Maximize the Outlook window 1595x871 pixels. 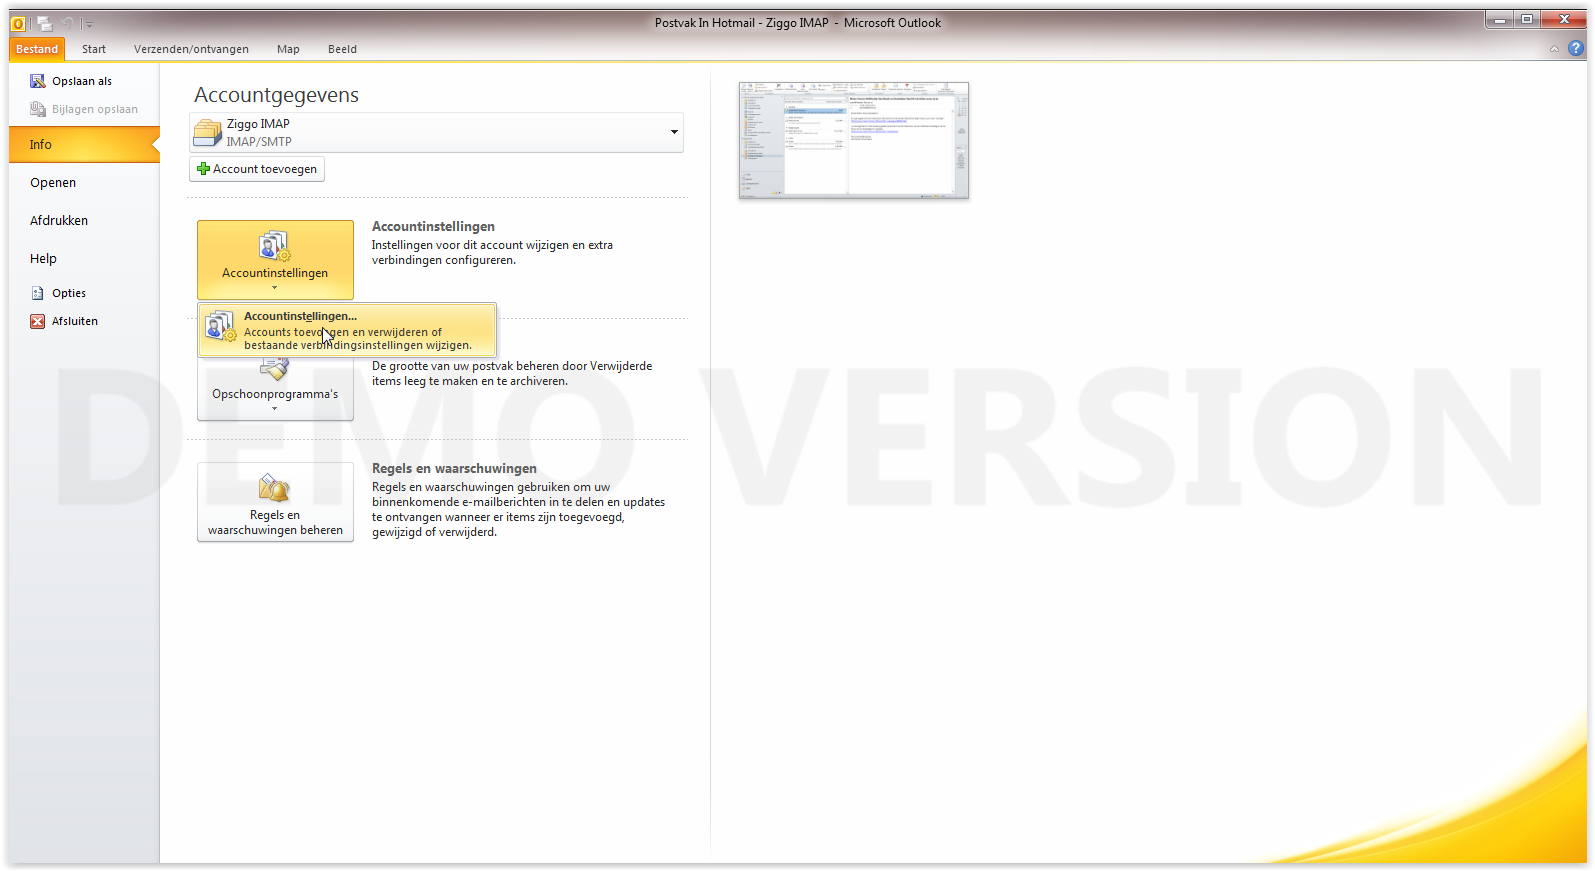point(1527,20)
